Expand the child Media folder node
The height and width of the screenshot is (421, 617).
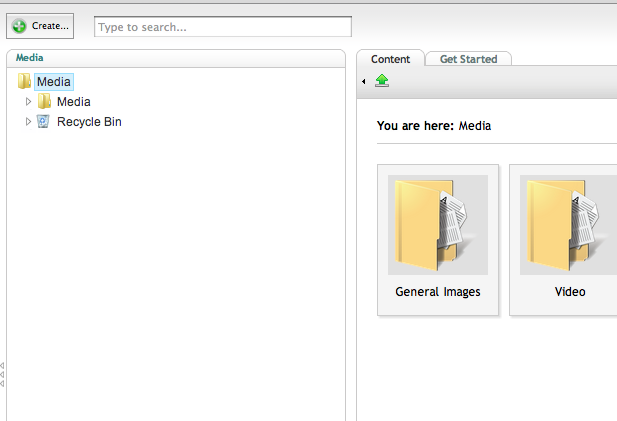28,102
